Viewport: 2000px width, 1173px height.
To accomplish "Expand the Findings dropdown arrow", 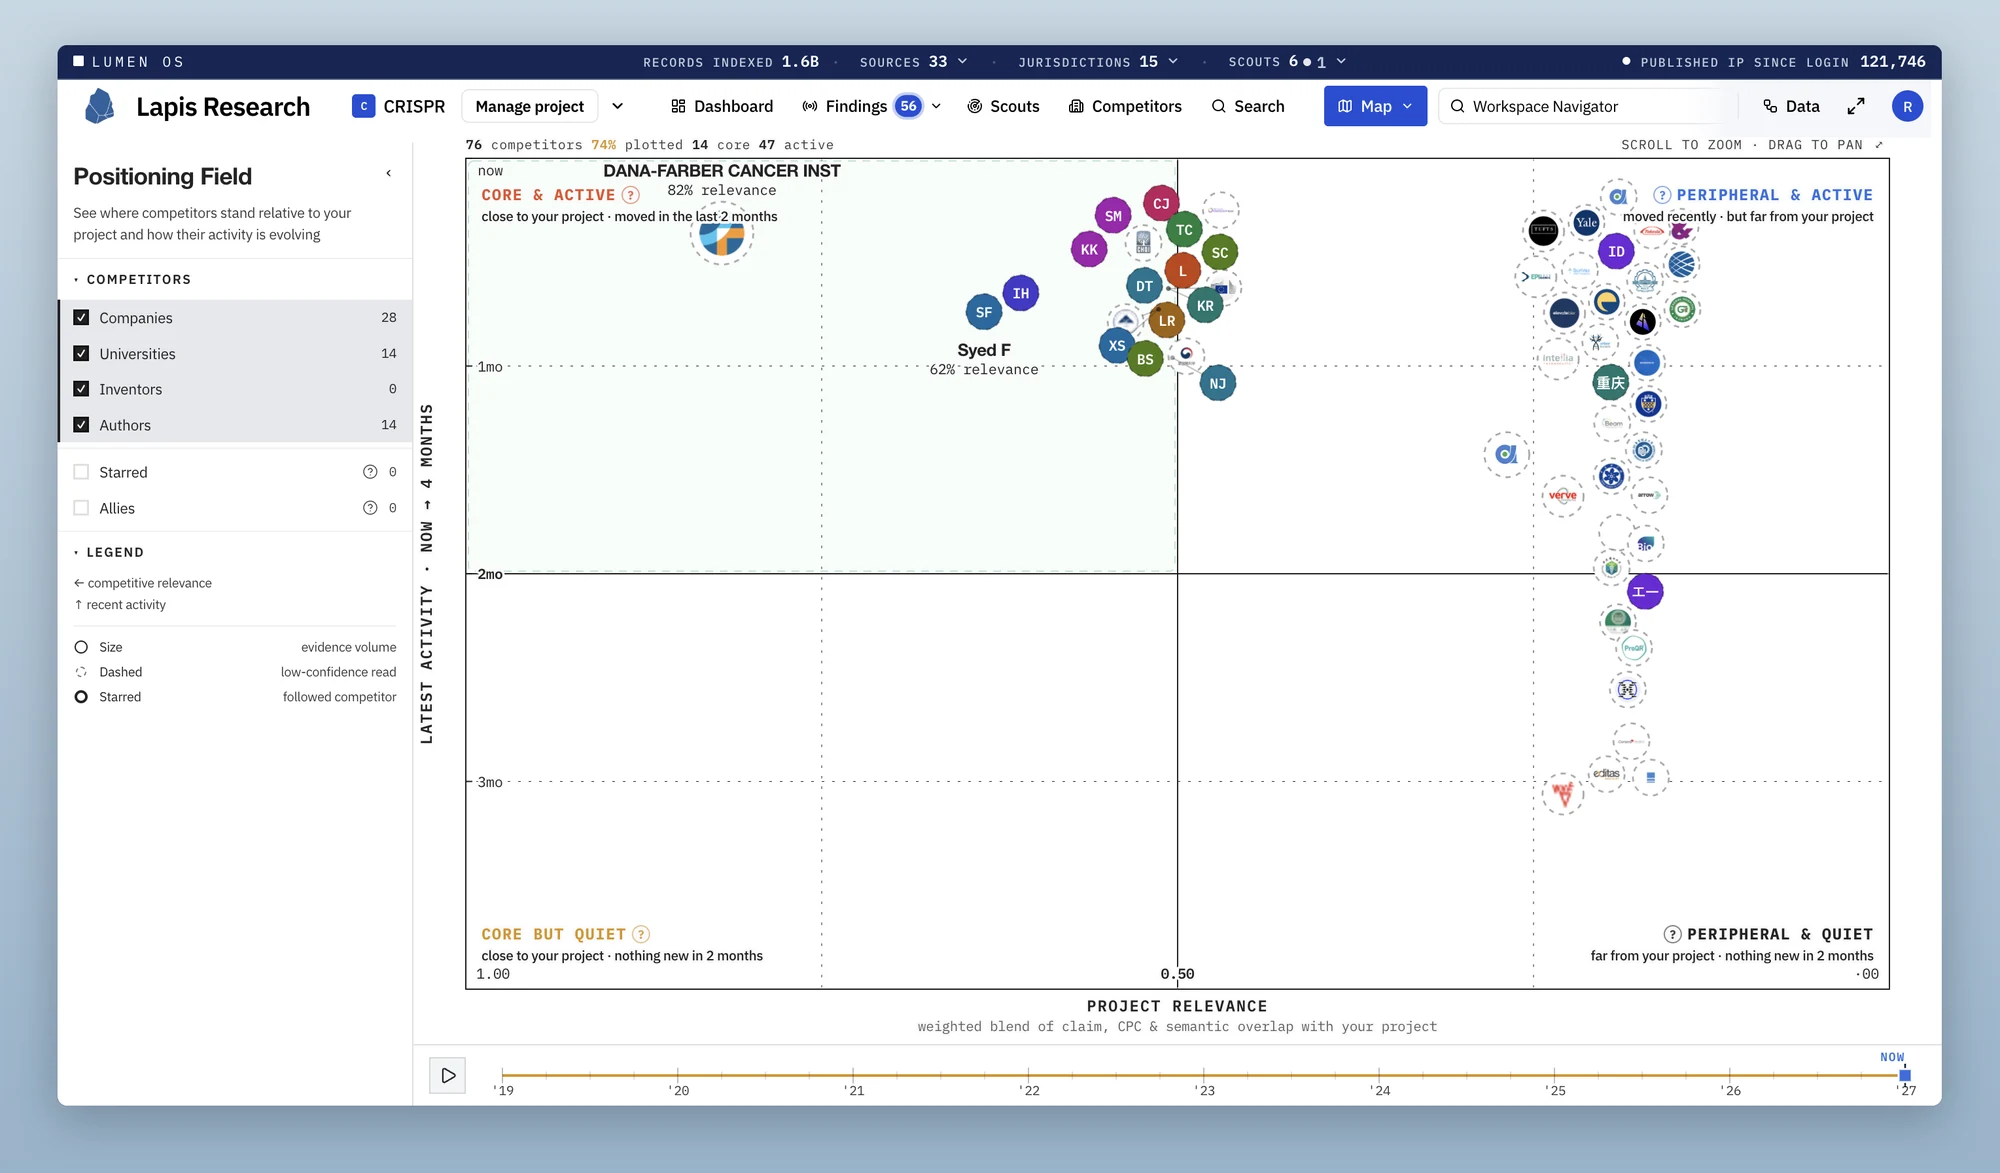I will (x=936, y=106).
